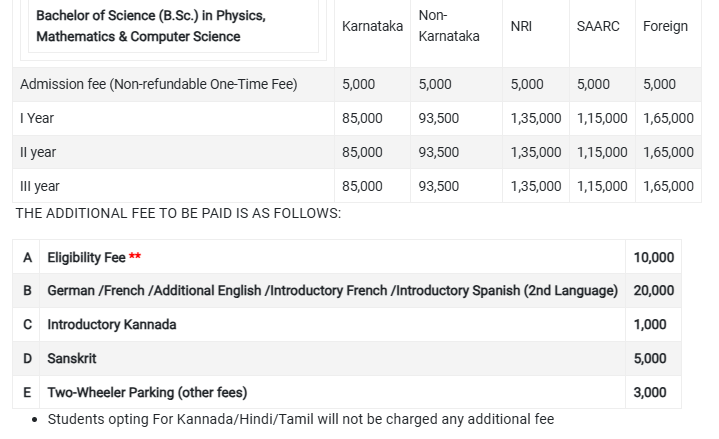Select the Sanskrit row label
Viewport: 719px width, 439px height.
coord(72,358)
